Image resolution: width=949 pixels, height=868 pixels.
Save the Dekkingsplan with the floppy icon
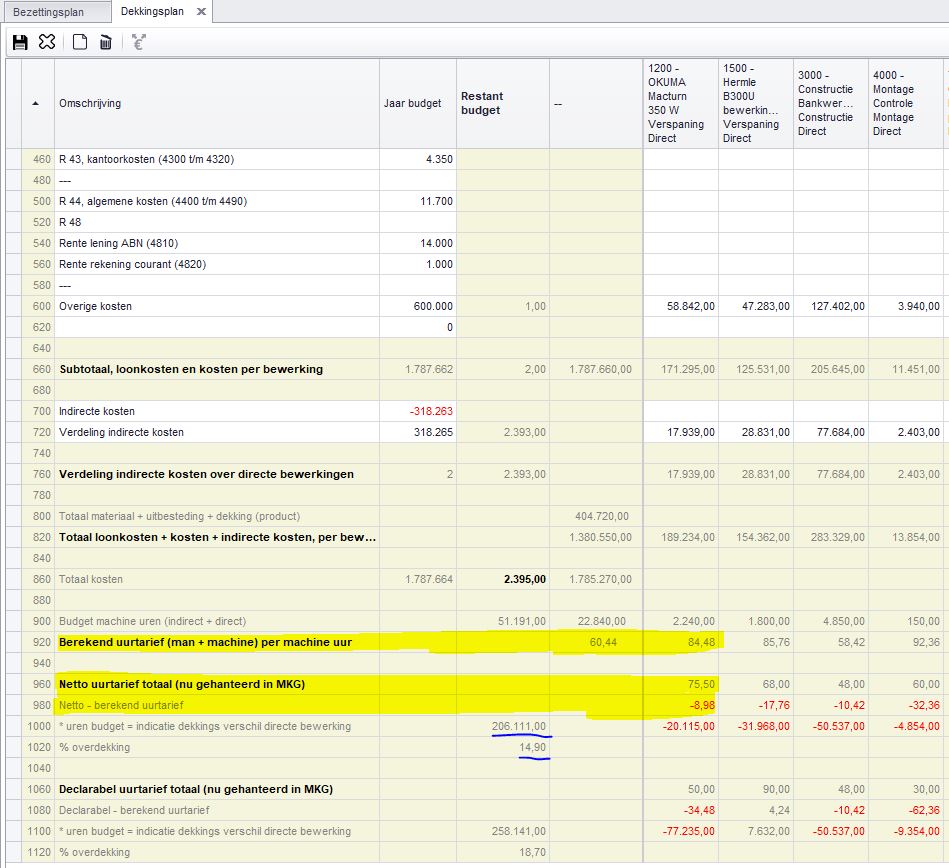click(20, 42)
